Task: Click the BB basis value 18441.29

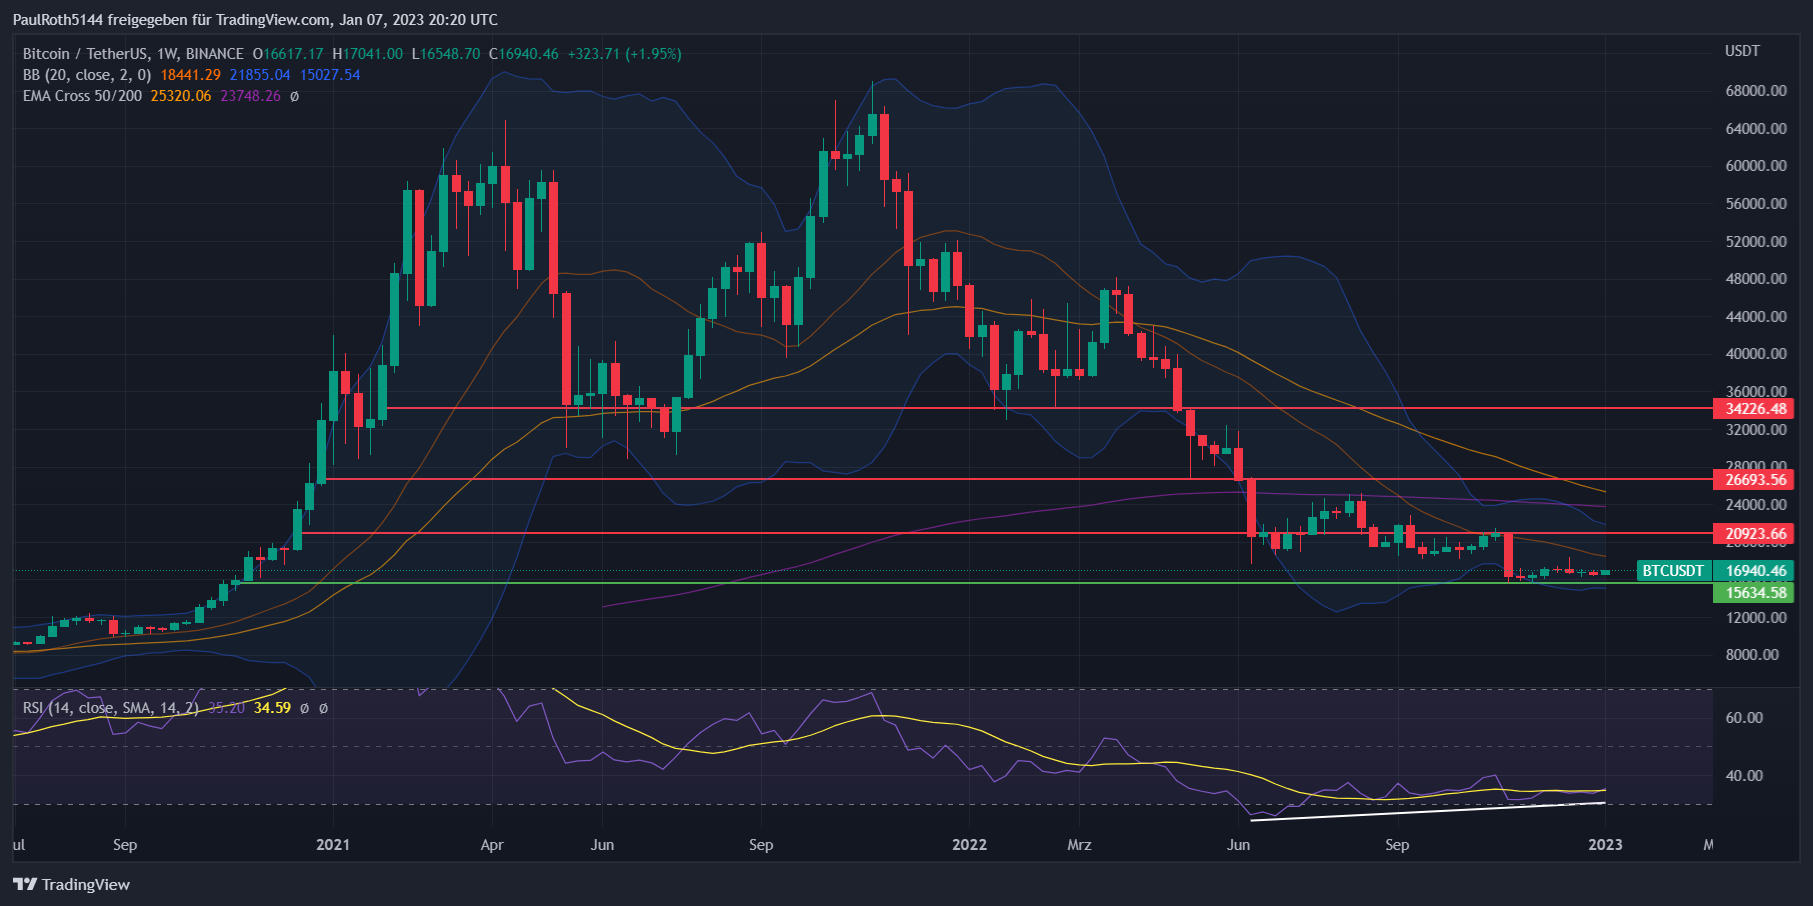Action: [190, 75]
